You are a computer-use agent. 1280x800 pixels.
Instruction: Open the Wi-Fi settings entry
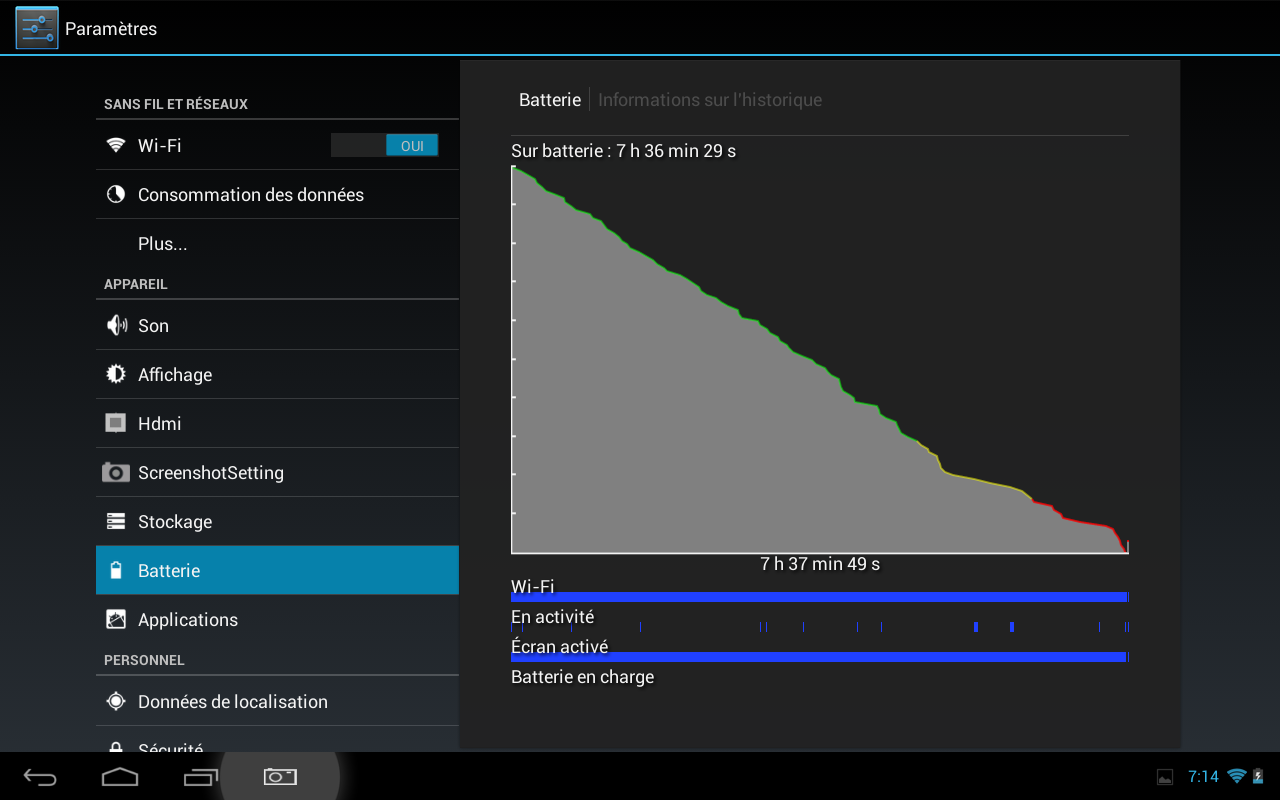[x=277, y=145]
